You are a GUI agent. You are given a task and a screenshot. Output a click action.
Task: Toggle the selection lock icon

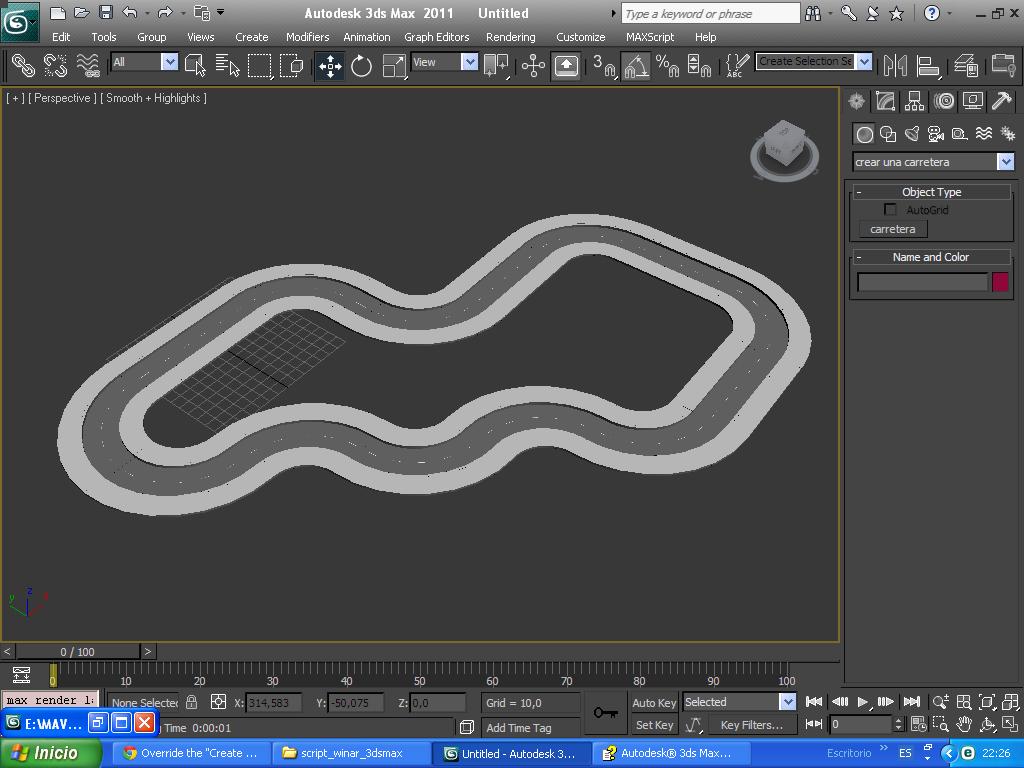192,703
